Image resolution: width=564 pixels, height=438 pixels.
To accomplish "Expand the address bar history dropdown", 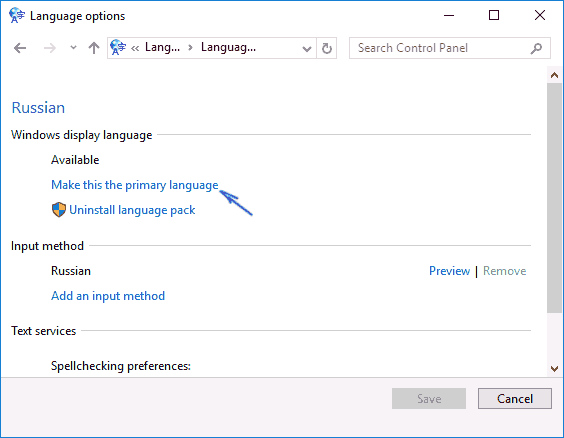I will tap(306, 48).
